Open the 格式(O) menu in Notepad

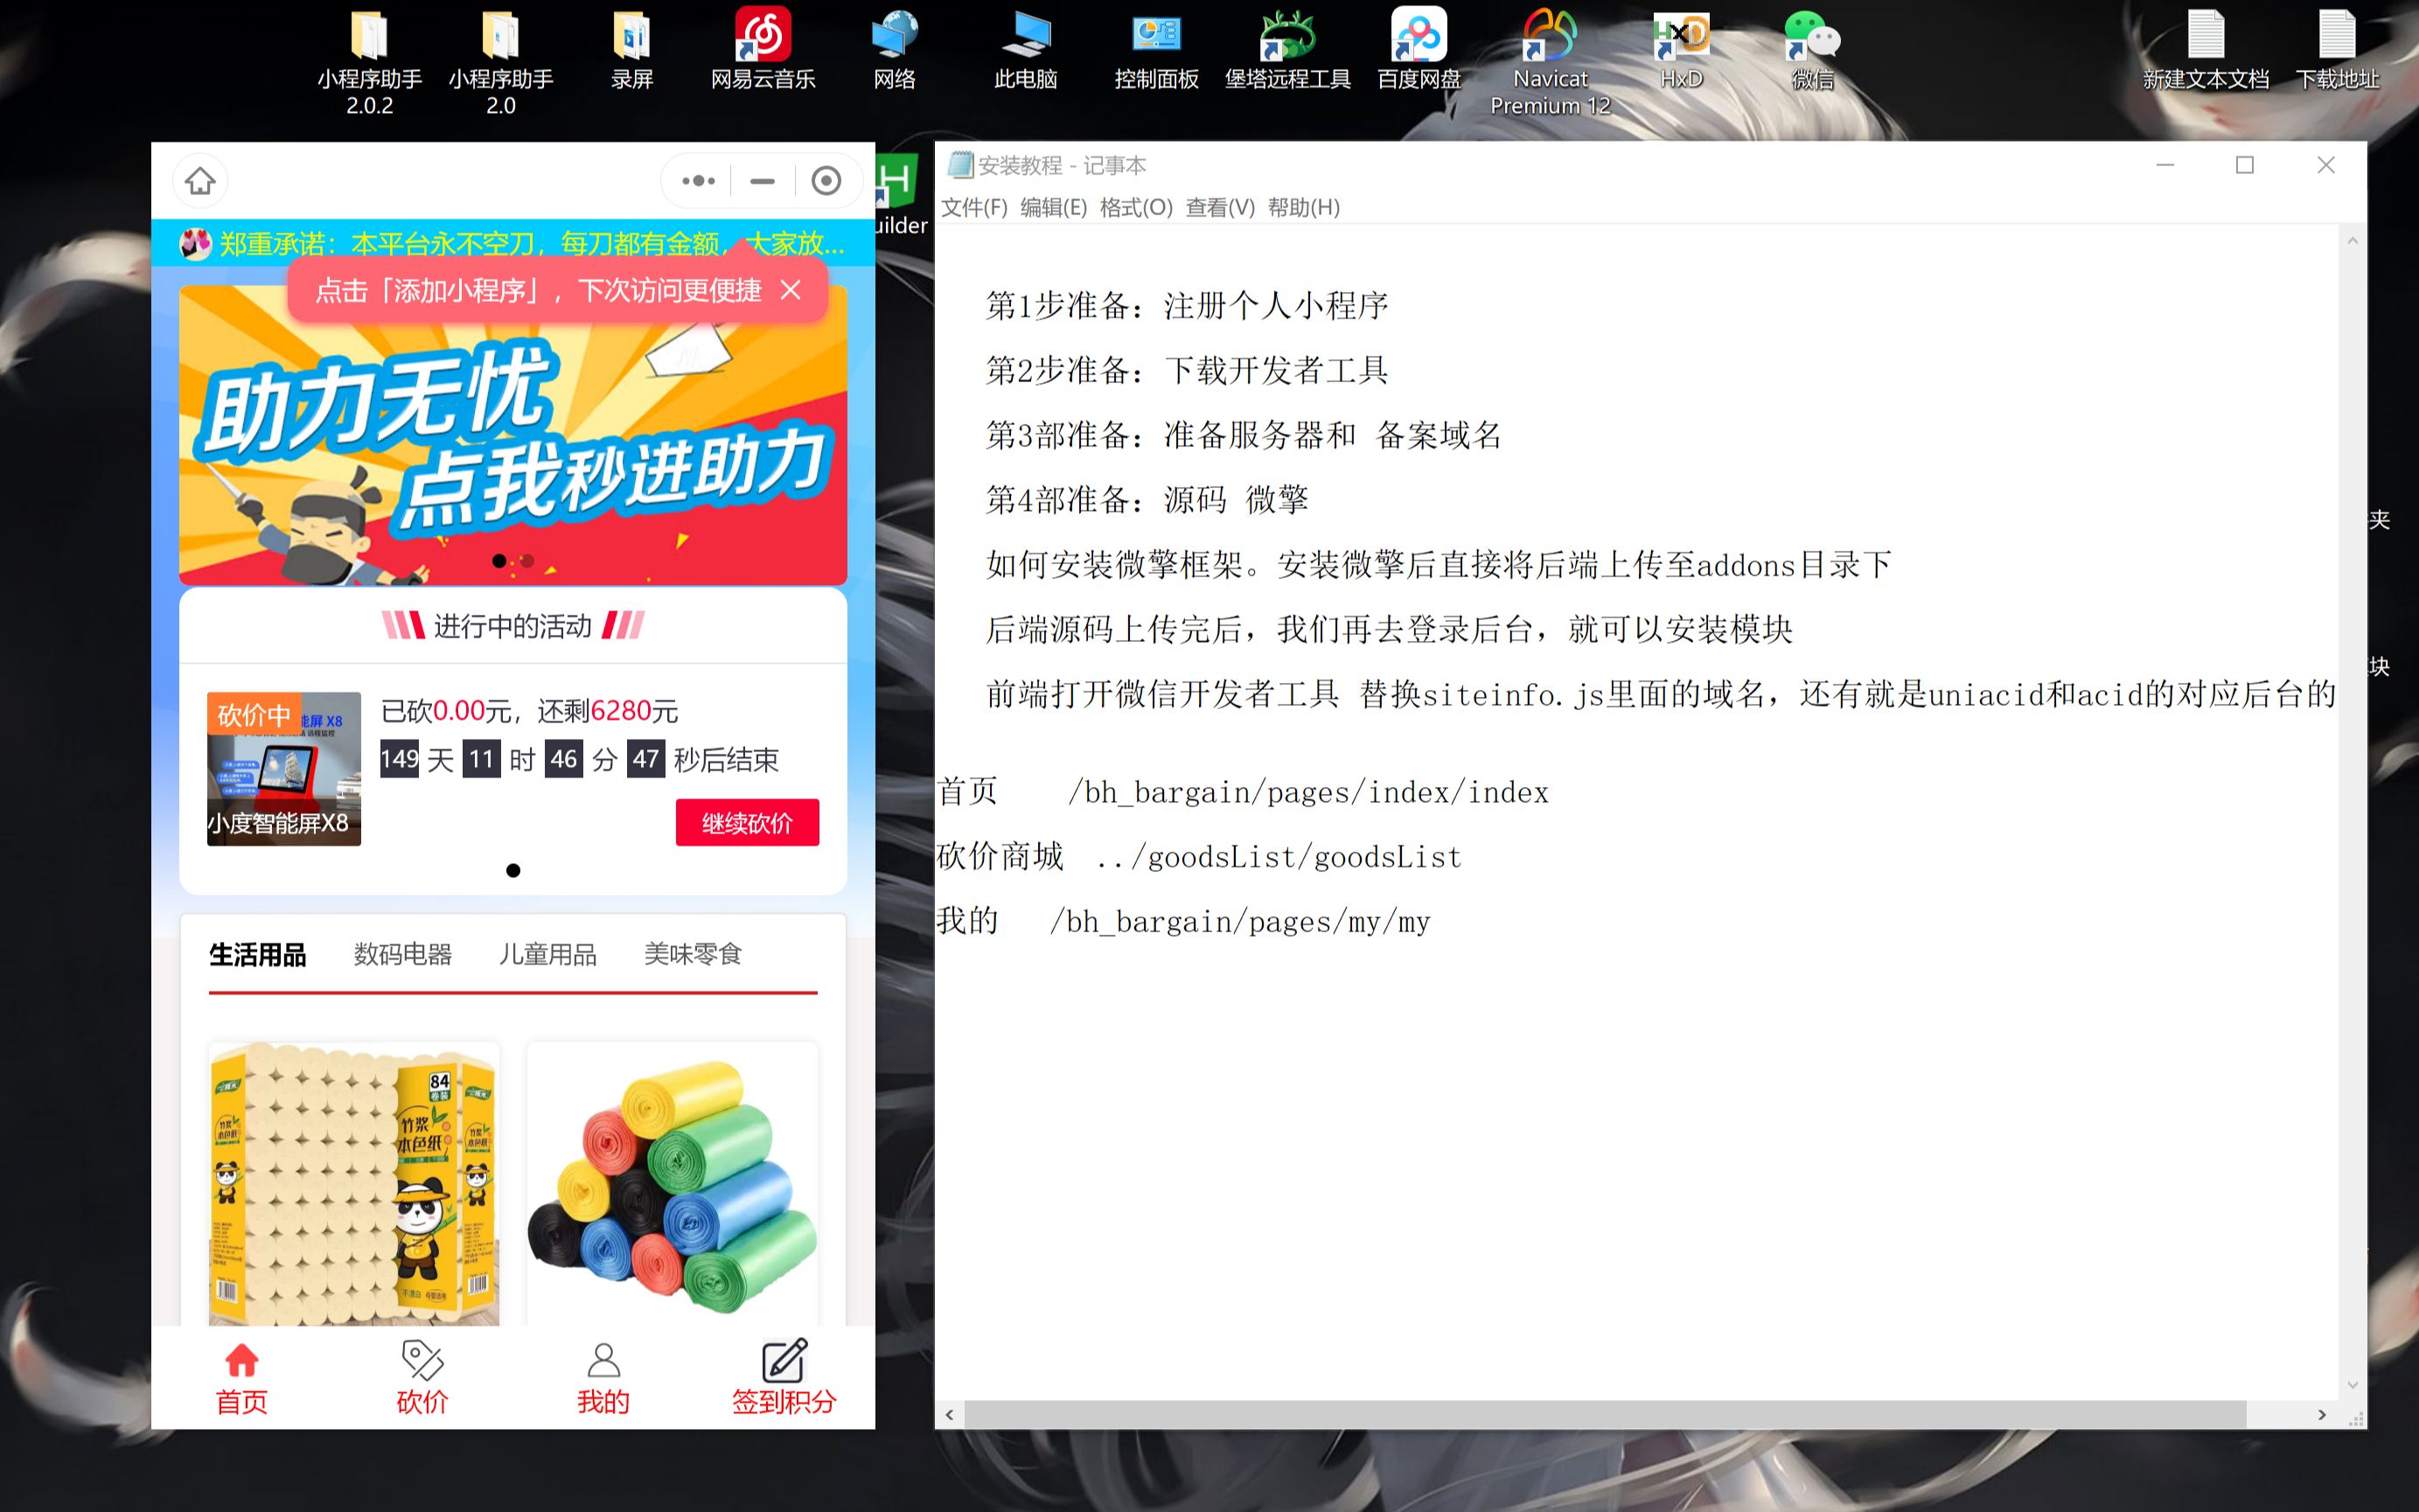[x=1136, y=207]
